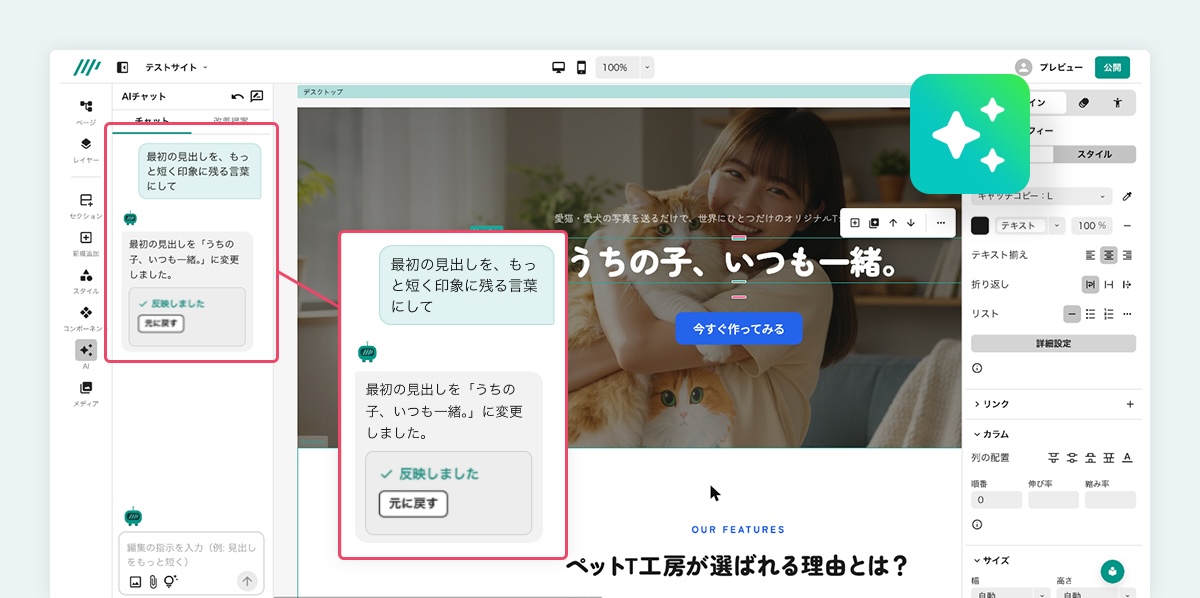Viewport: 1200px width, 598px height.
Task: Click the セクション sidebar icon
Action: (86, 200)
